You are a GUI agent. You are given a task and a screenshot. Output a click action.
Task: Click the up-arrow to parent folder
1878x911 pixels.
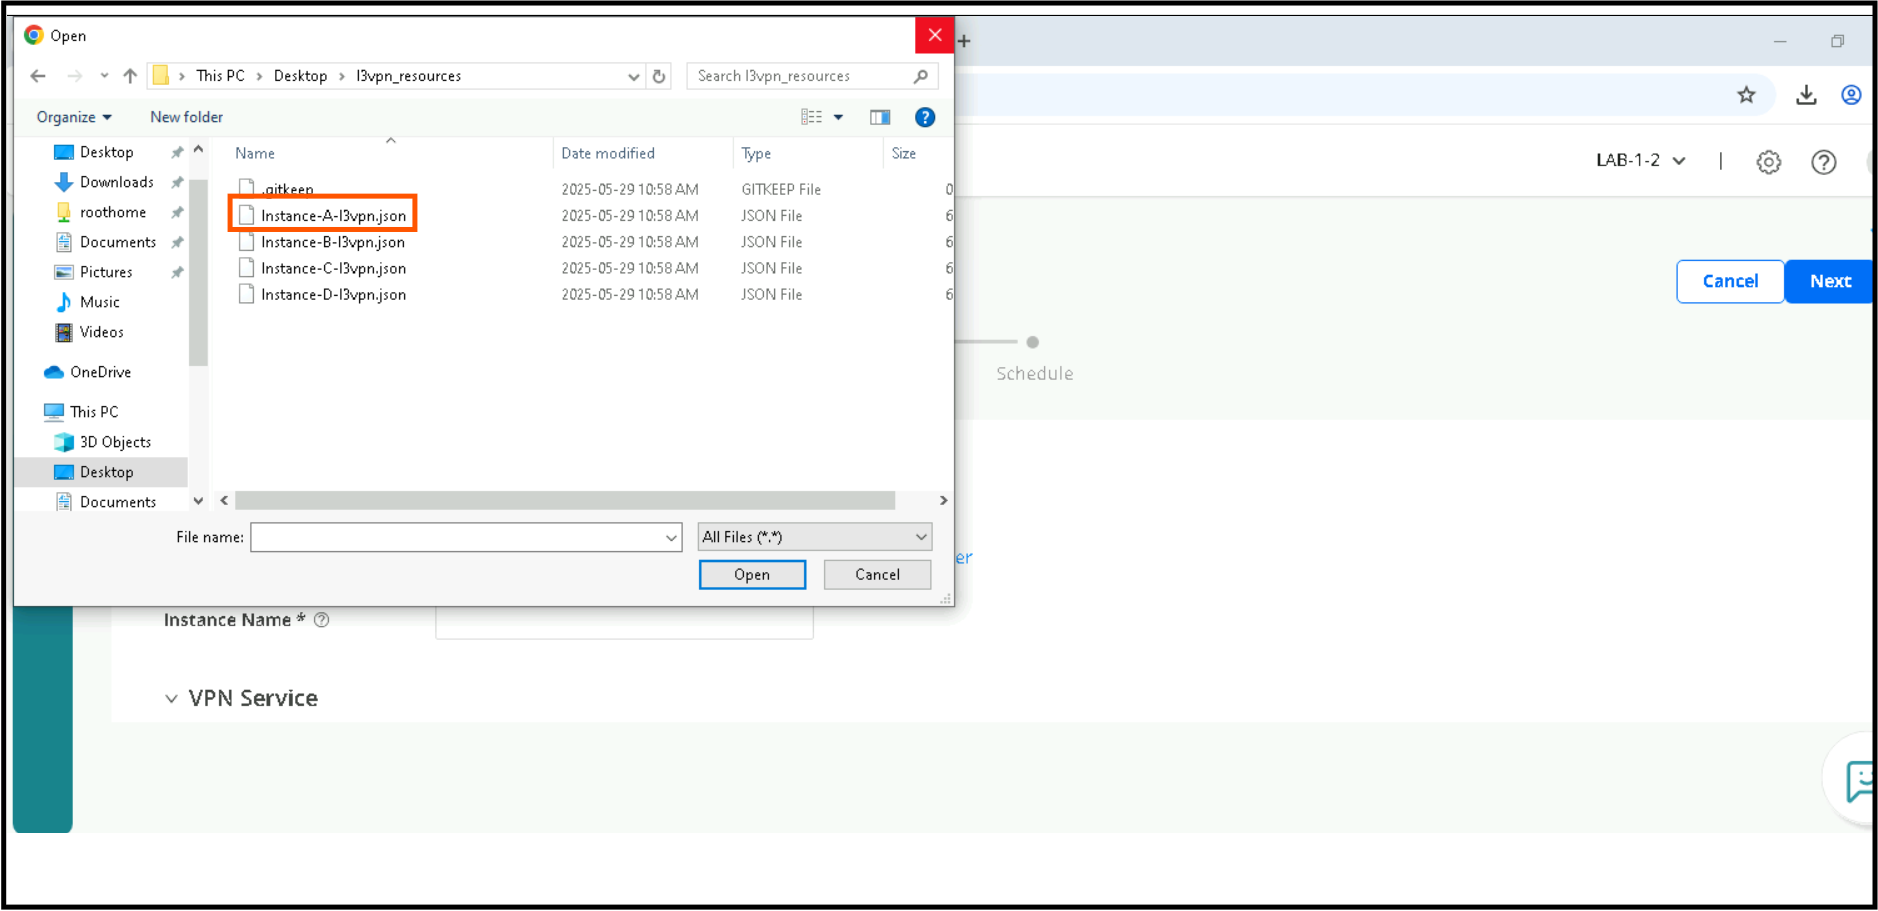130,75
